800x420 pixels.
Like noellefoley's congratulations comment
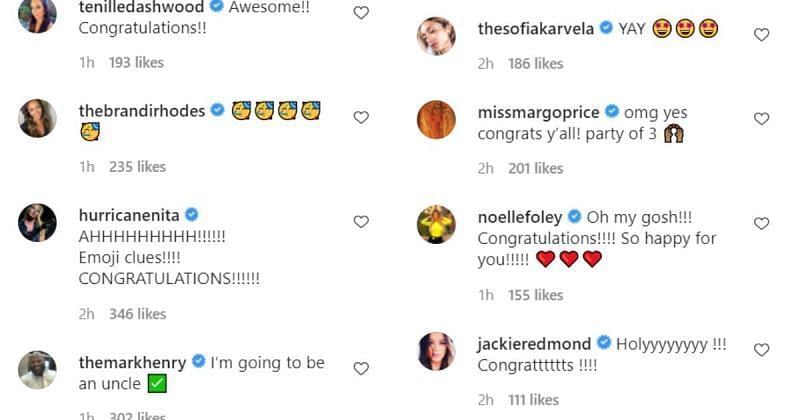(x=761, y=223)
